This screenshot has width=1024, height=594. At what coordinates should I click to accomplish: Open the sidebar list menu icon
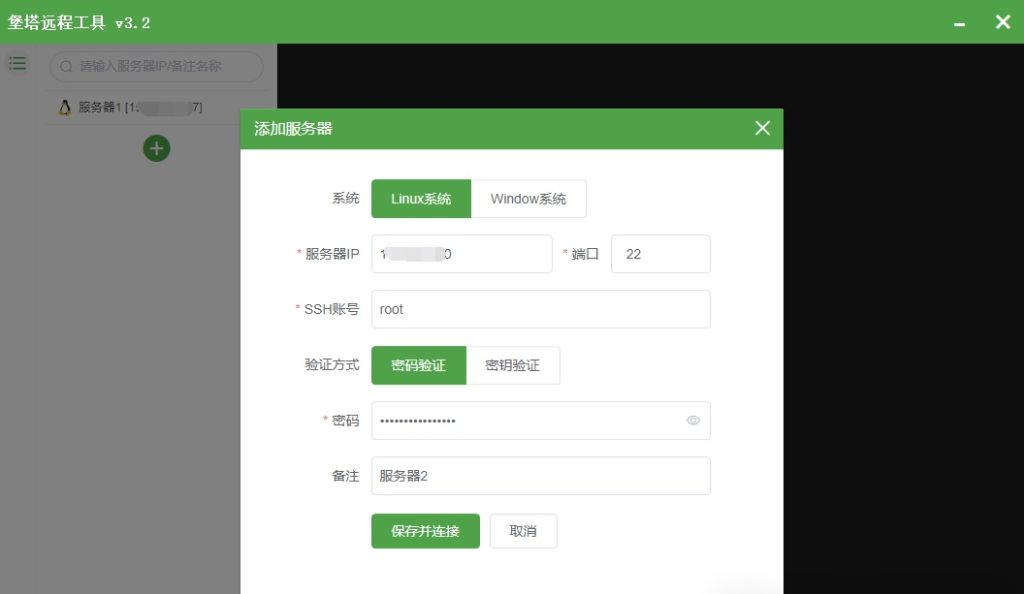pos(18,62)
